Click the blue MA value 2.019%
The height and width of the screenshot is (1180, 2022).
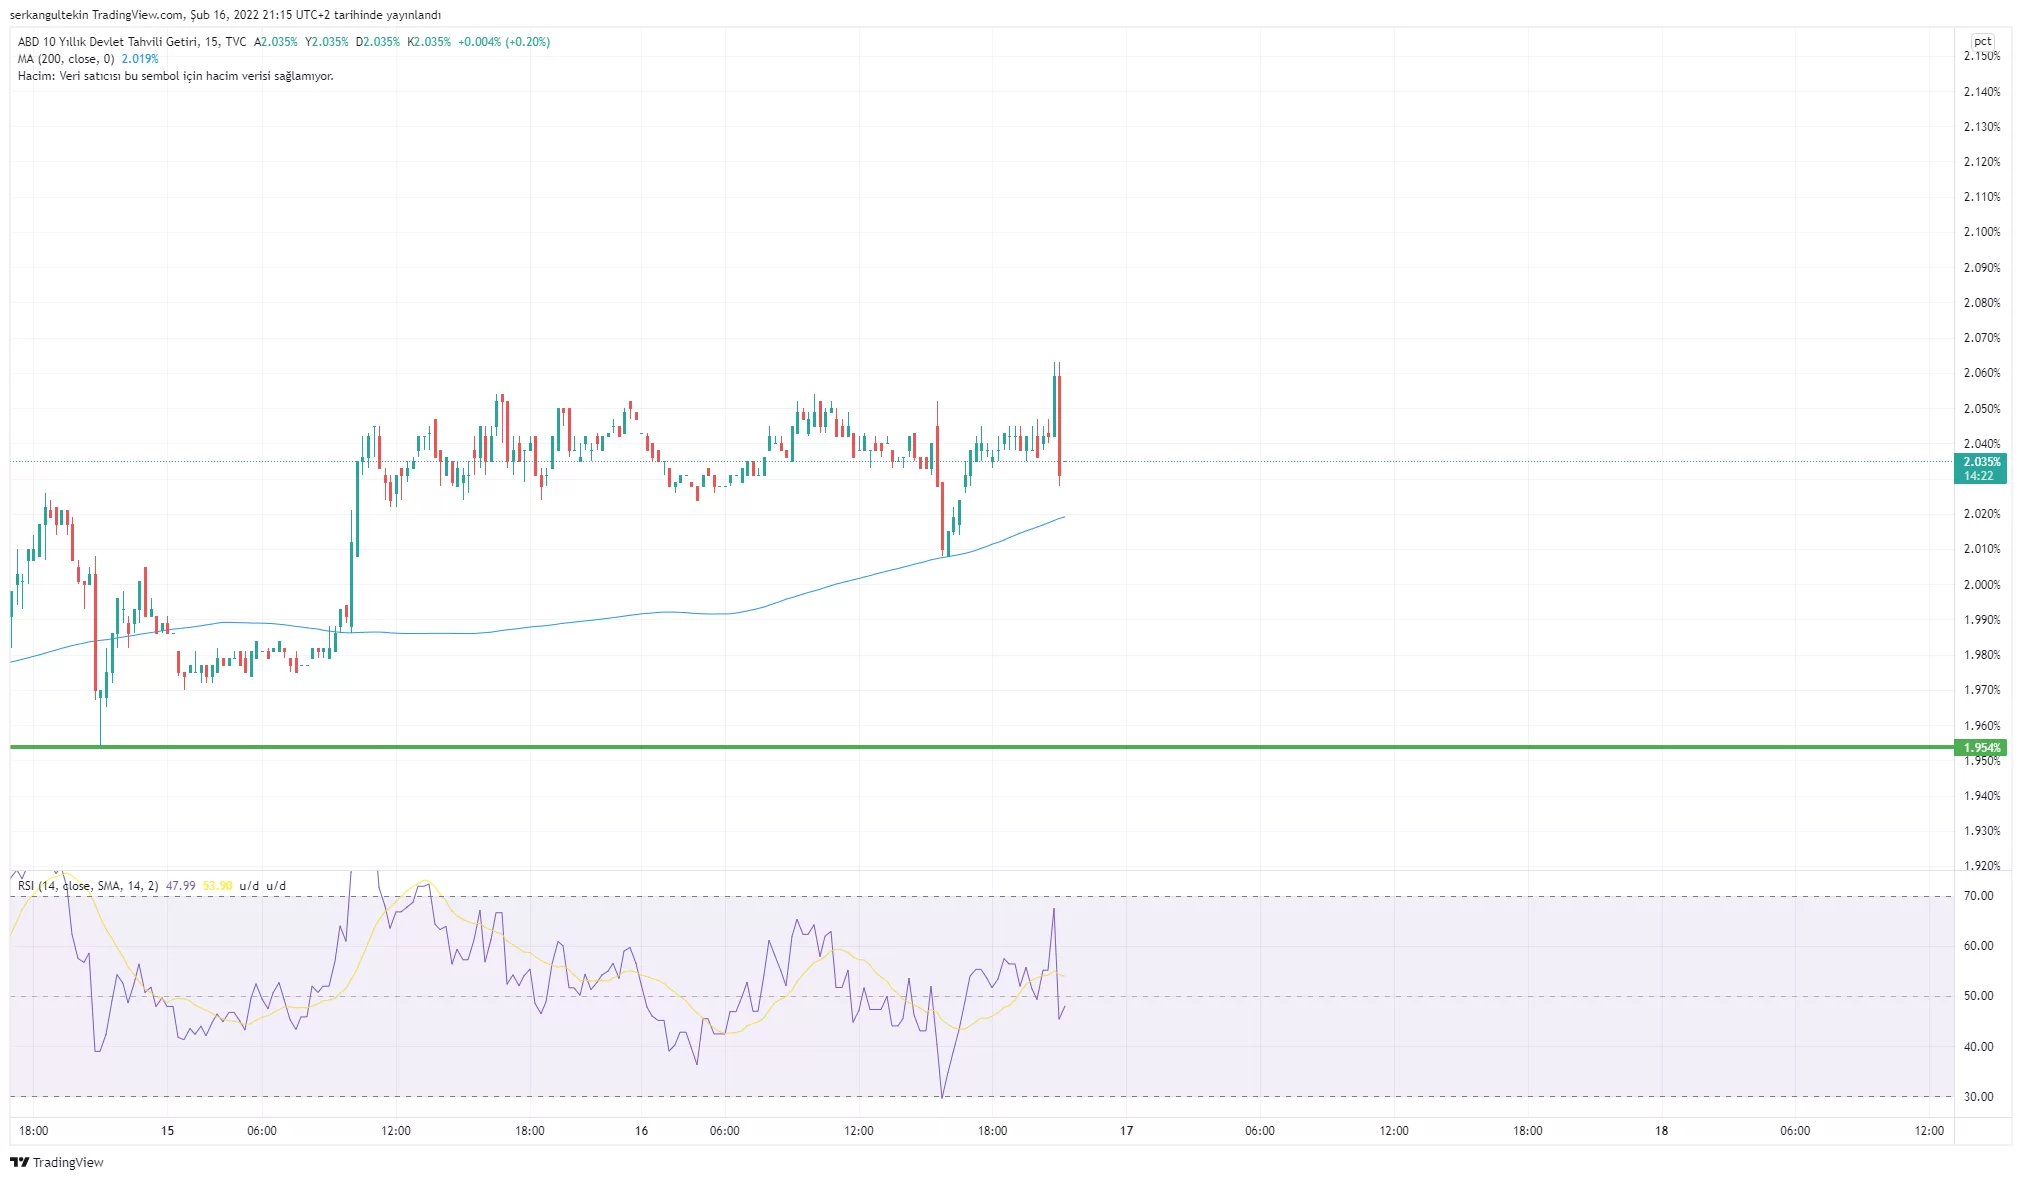click(x=140, y=59)
